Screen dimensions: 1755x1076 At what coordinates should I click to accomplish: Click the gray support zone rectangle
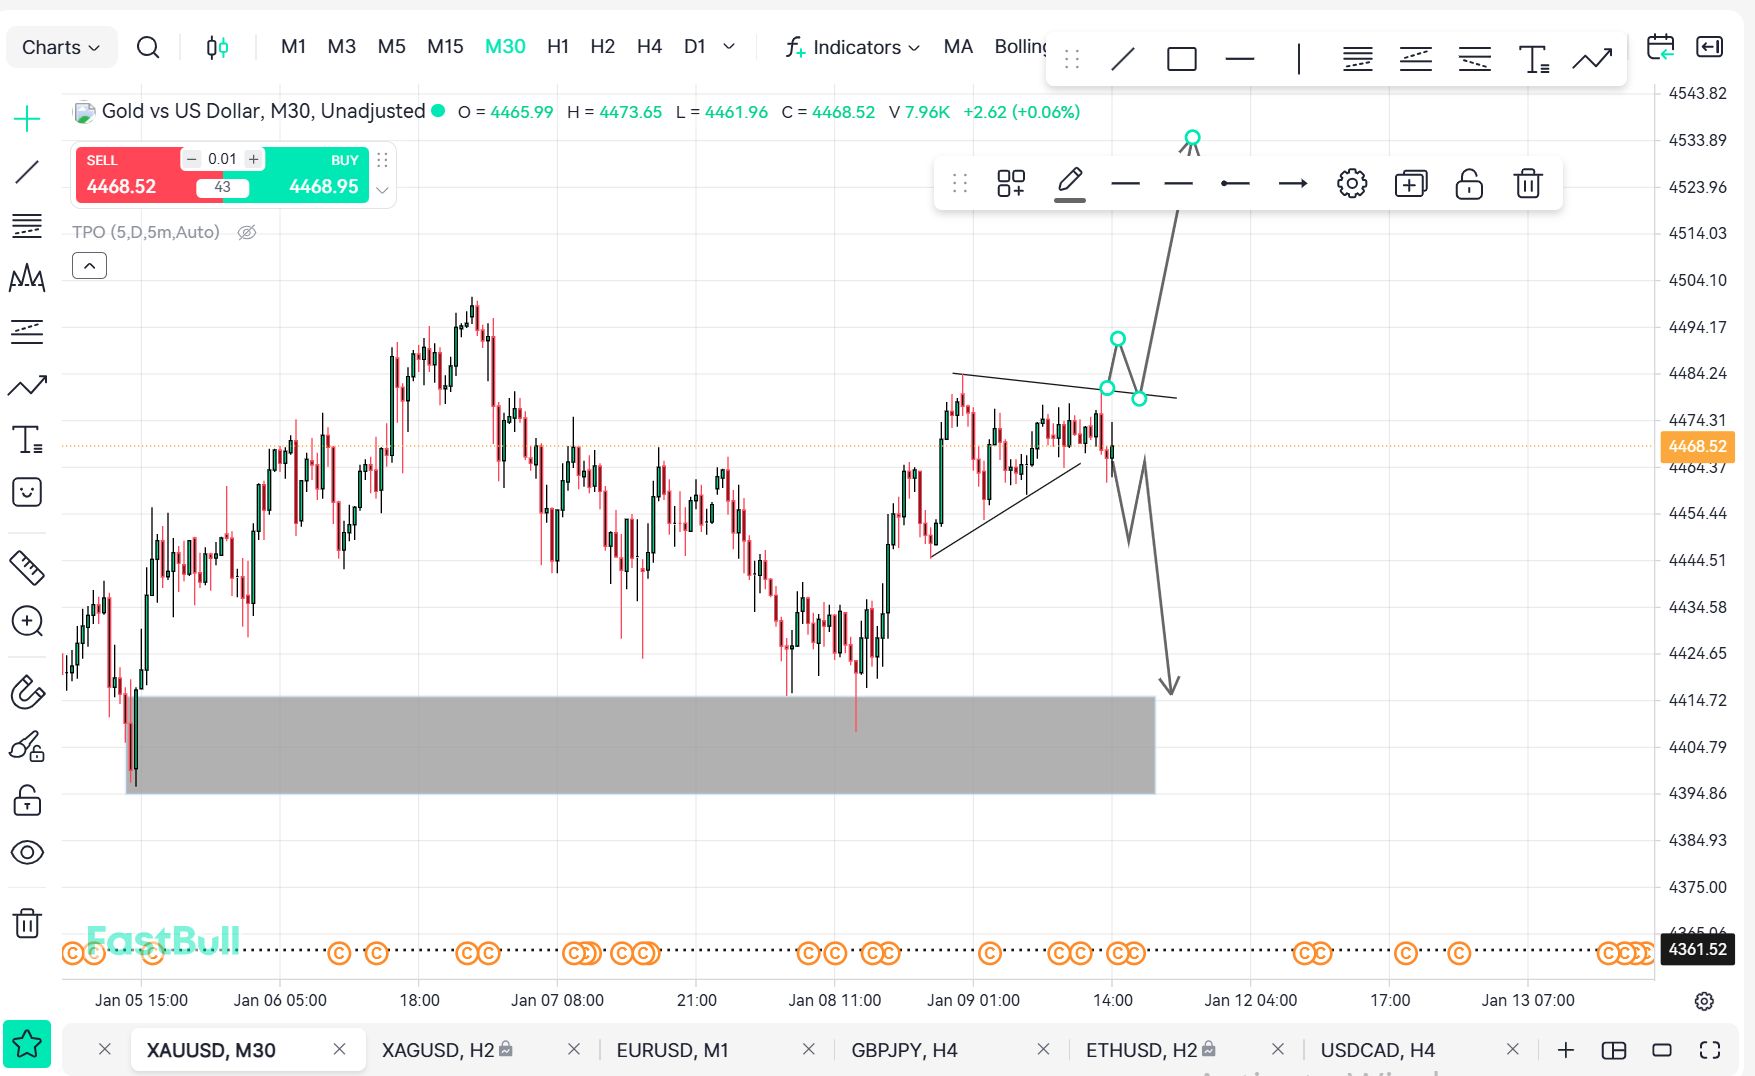tap(640, 745)
